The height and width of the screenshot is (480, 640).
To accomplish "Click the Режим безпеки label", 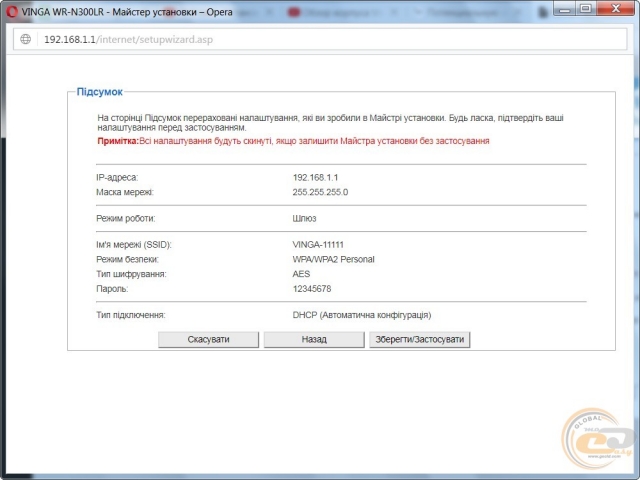I will pos(127,259).
